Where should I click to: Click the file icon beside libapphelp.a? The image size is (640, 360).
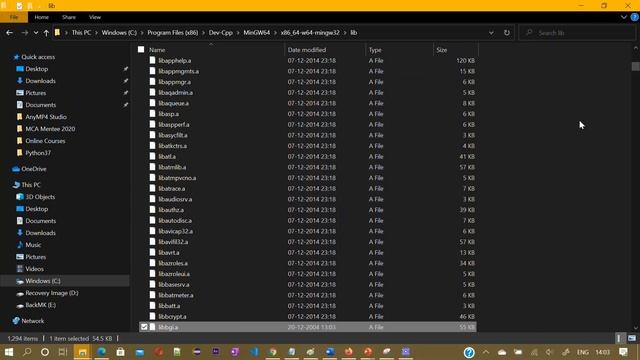(x=153, y=60)
